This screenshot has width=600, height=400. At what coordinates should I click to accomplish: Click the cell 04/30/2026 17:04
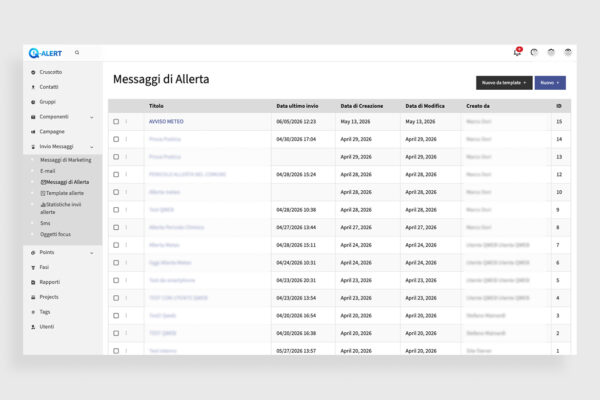click(296, 139)
